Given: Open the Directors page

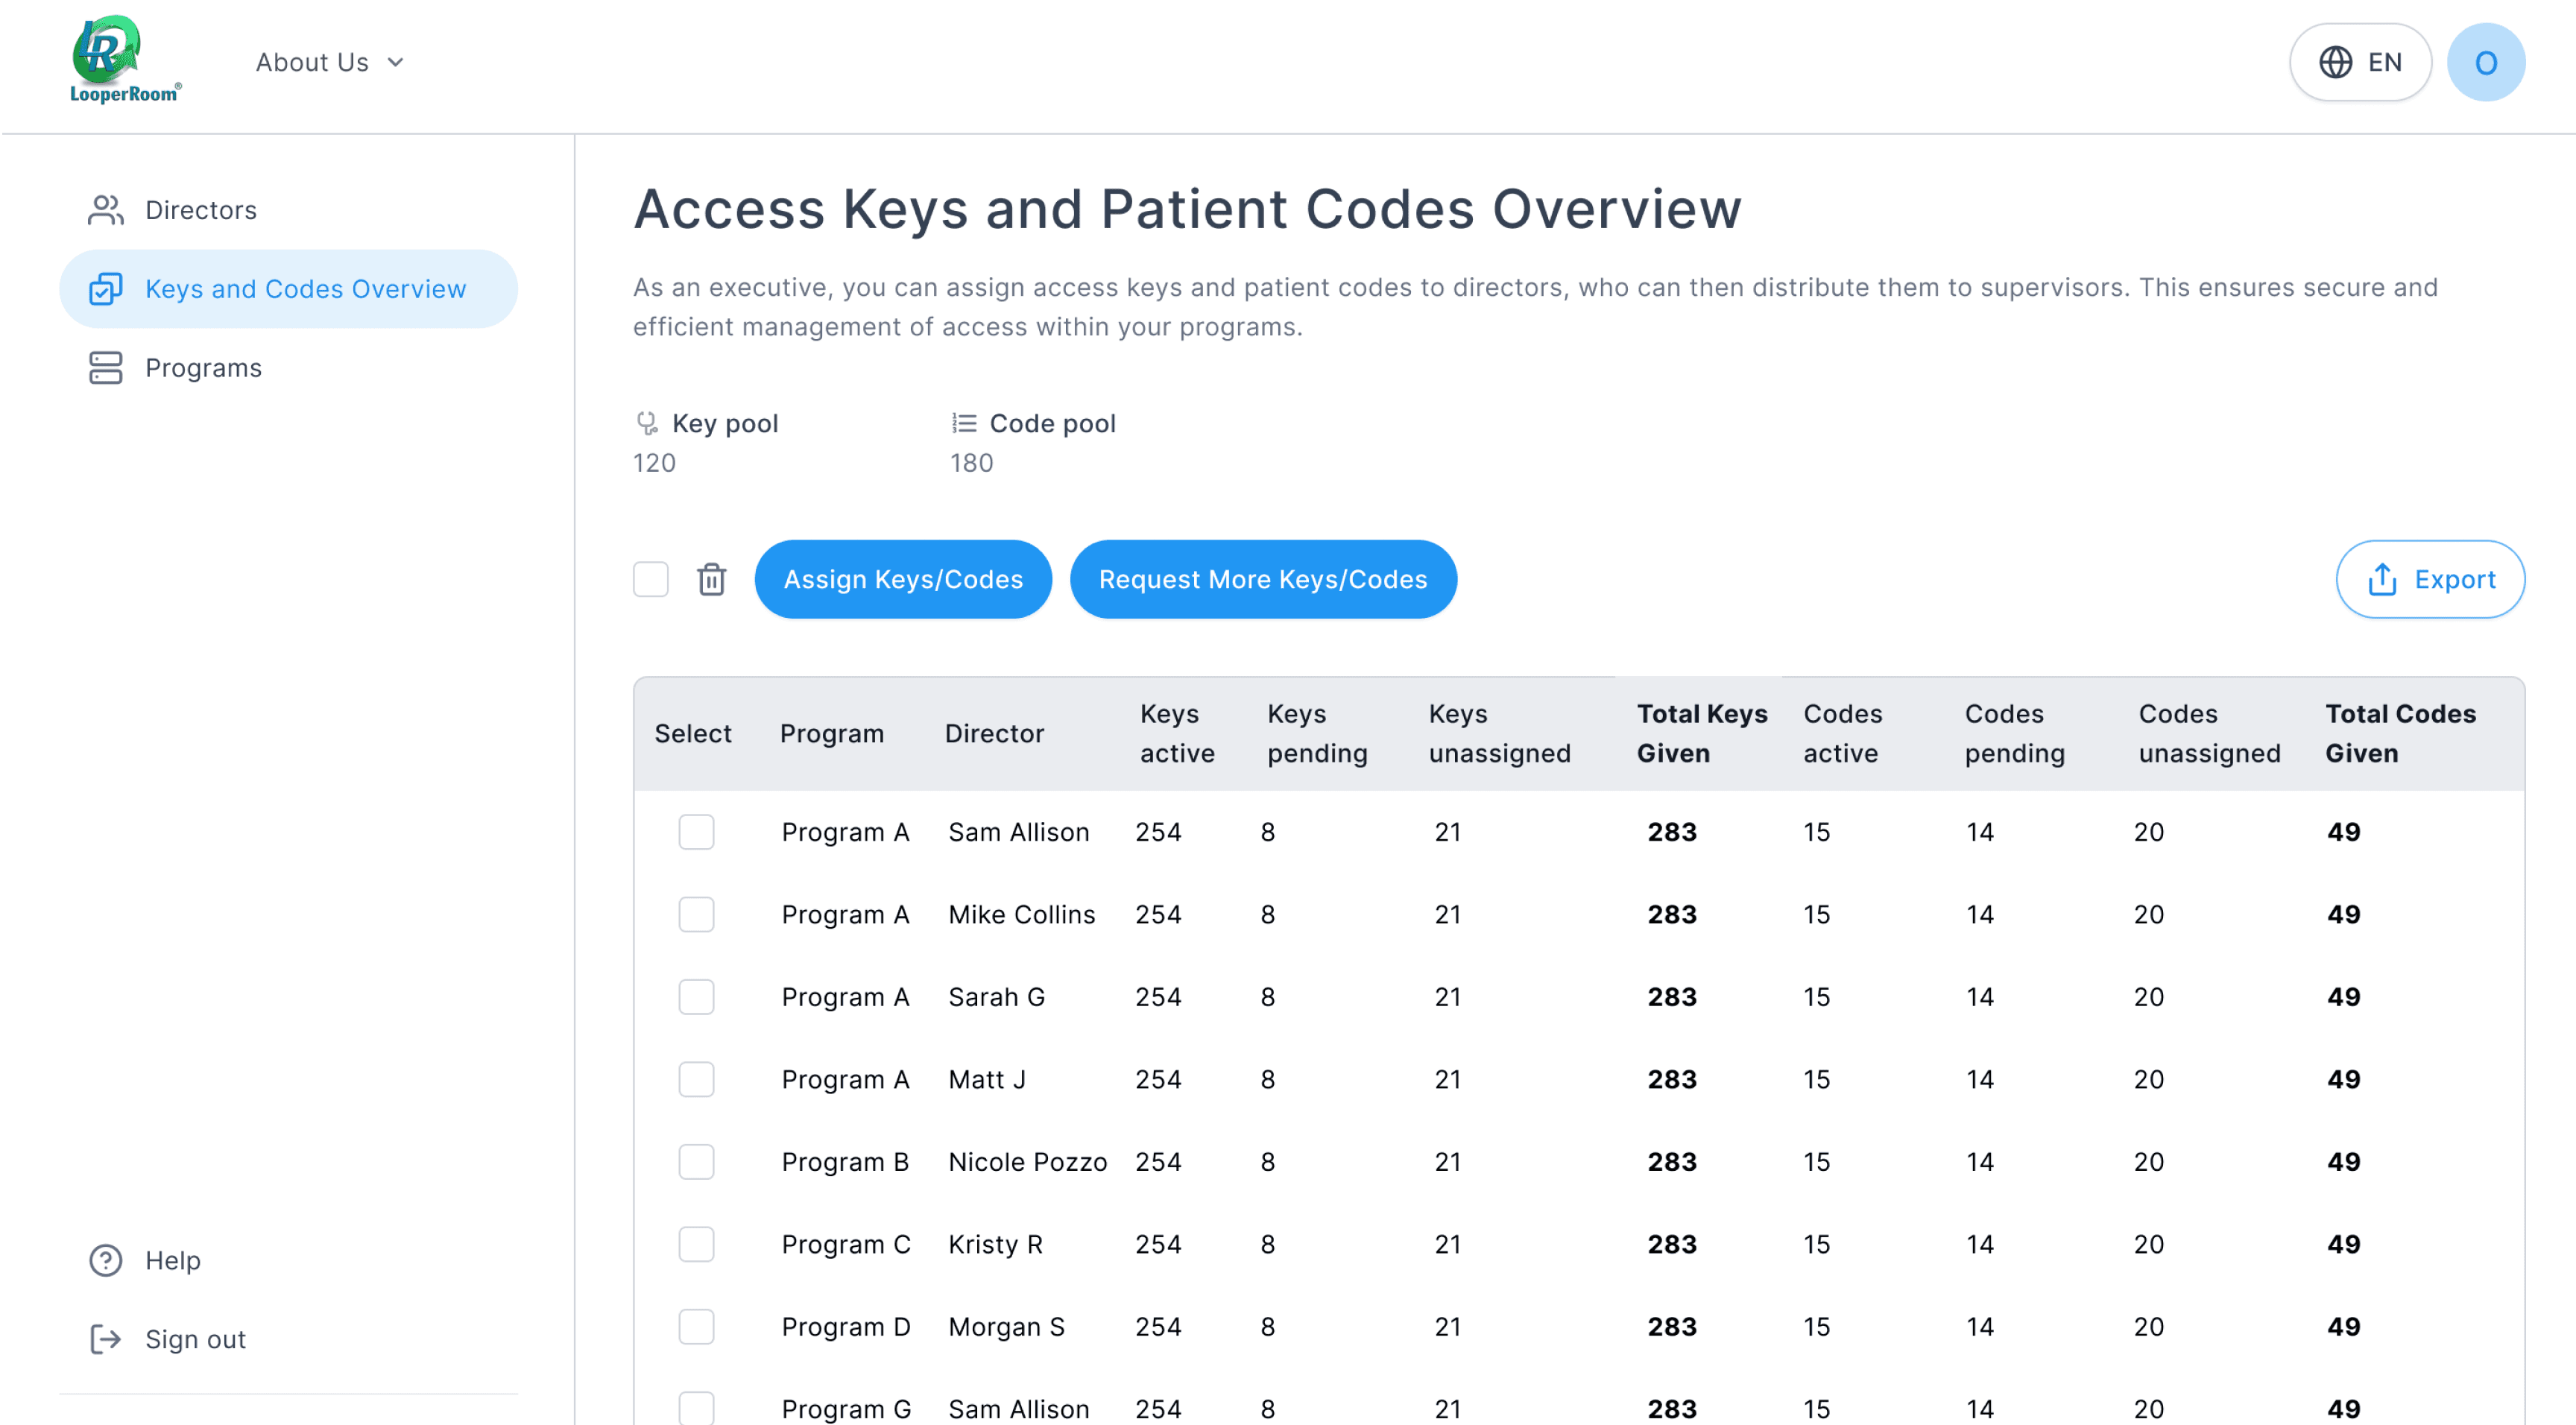Looking at the screenshot, I should click(288, 210).
